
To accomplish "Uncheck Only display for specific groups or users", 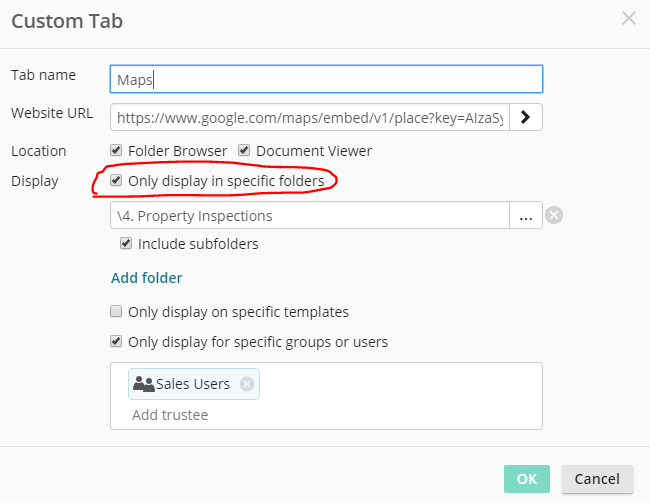I will point(116,342).
